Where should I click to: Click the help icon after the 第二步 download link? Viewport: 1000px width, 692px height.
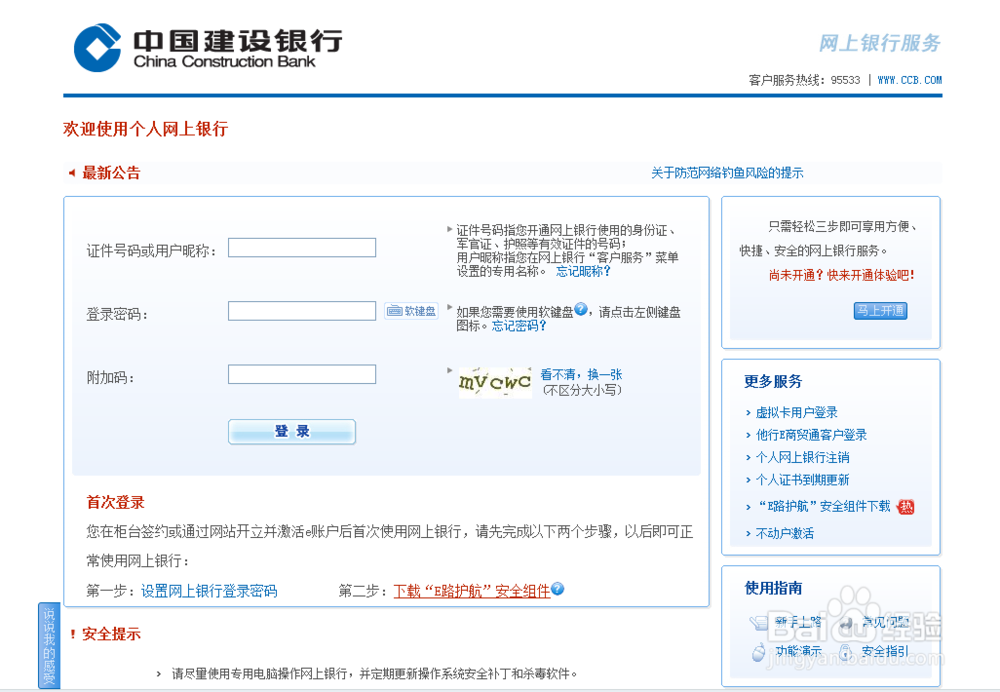[557, 590]
